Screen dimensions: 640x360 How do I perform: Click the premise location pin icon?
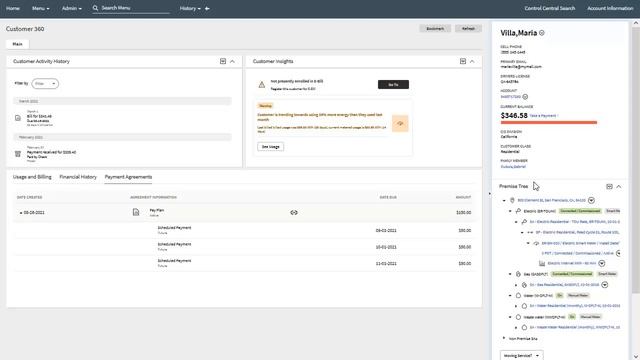(512, 200)
